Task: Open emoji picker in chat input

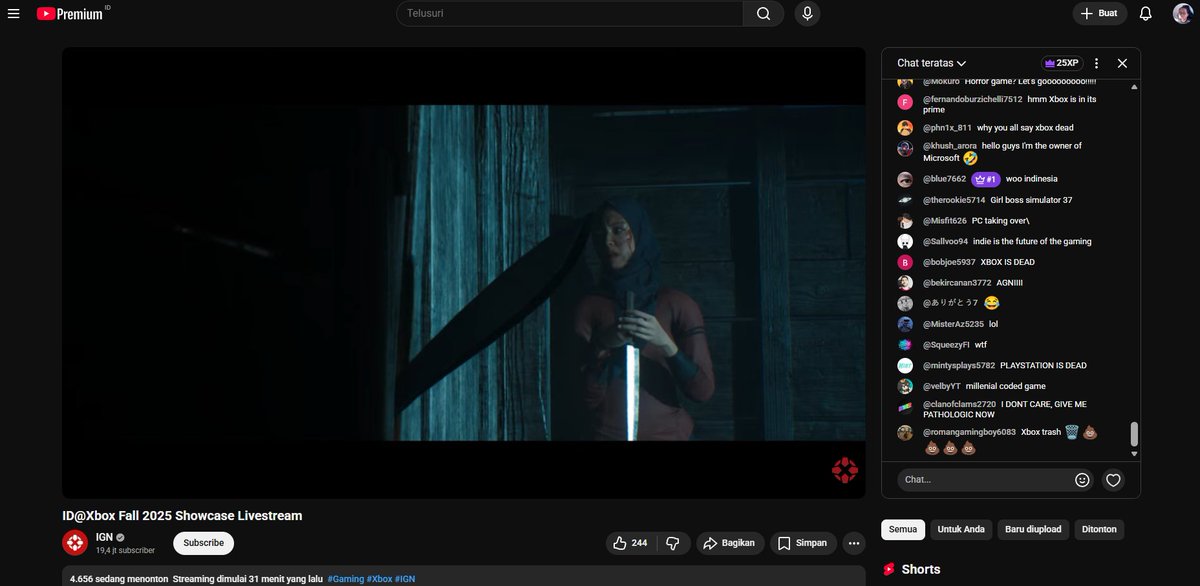Action: [1082, 480]
